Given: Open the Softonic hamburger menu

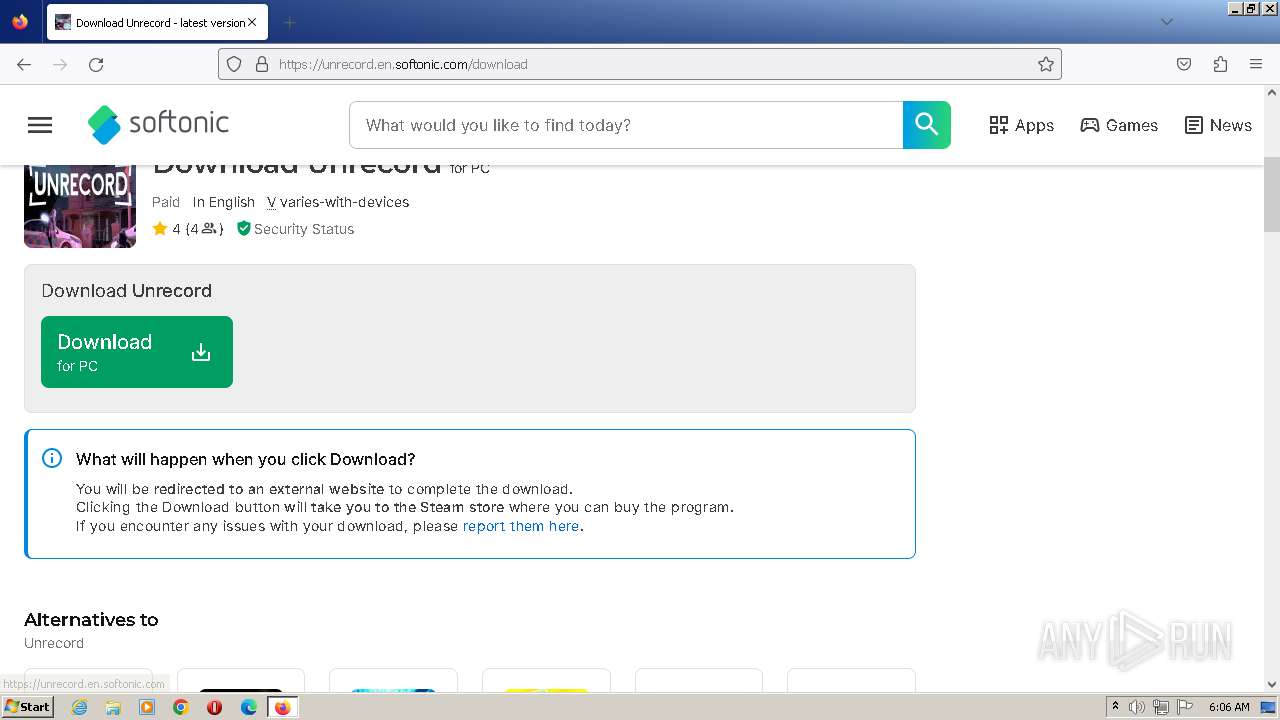Looking at the screenshot, I should coord(40,125).
